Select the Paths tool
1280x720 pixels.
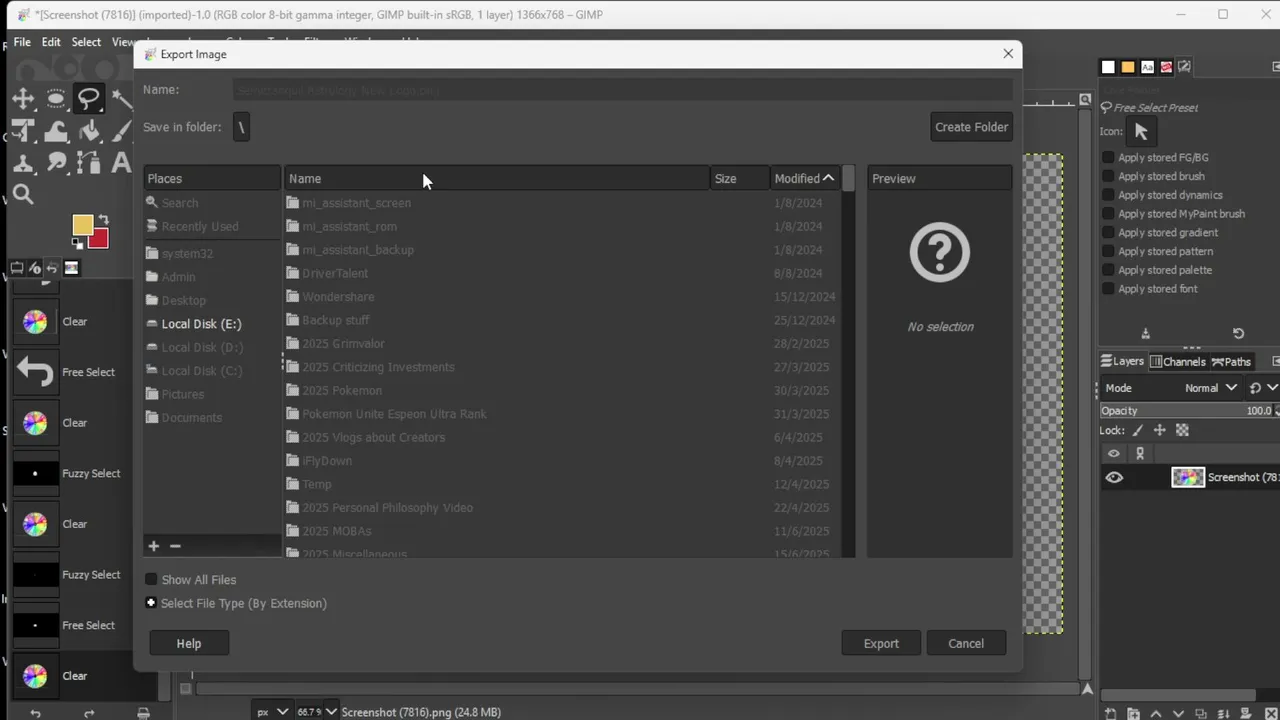point(89,162)
